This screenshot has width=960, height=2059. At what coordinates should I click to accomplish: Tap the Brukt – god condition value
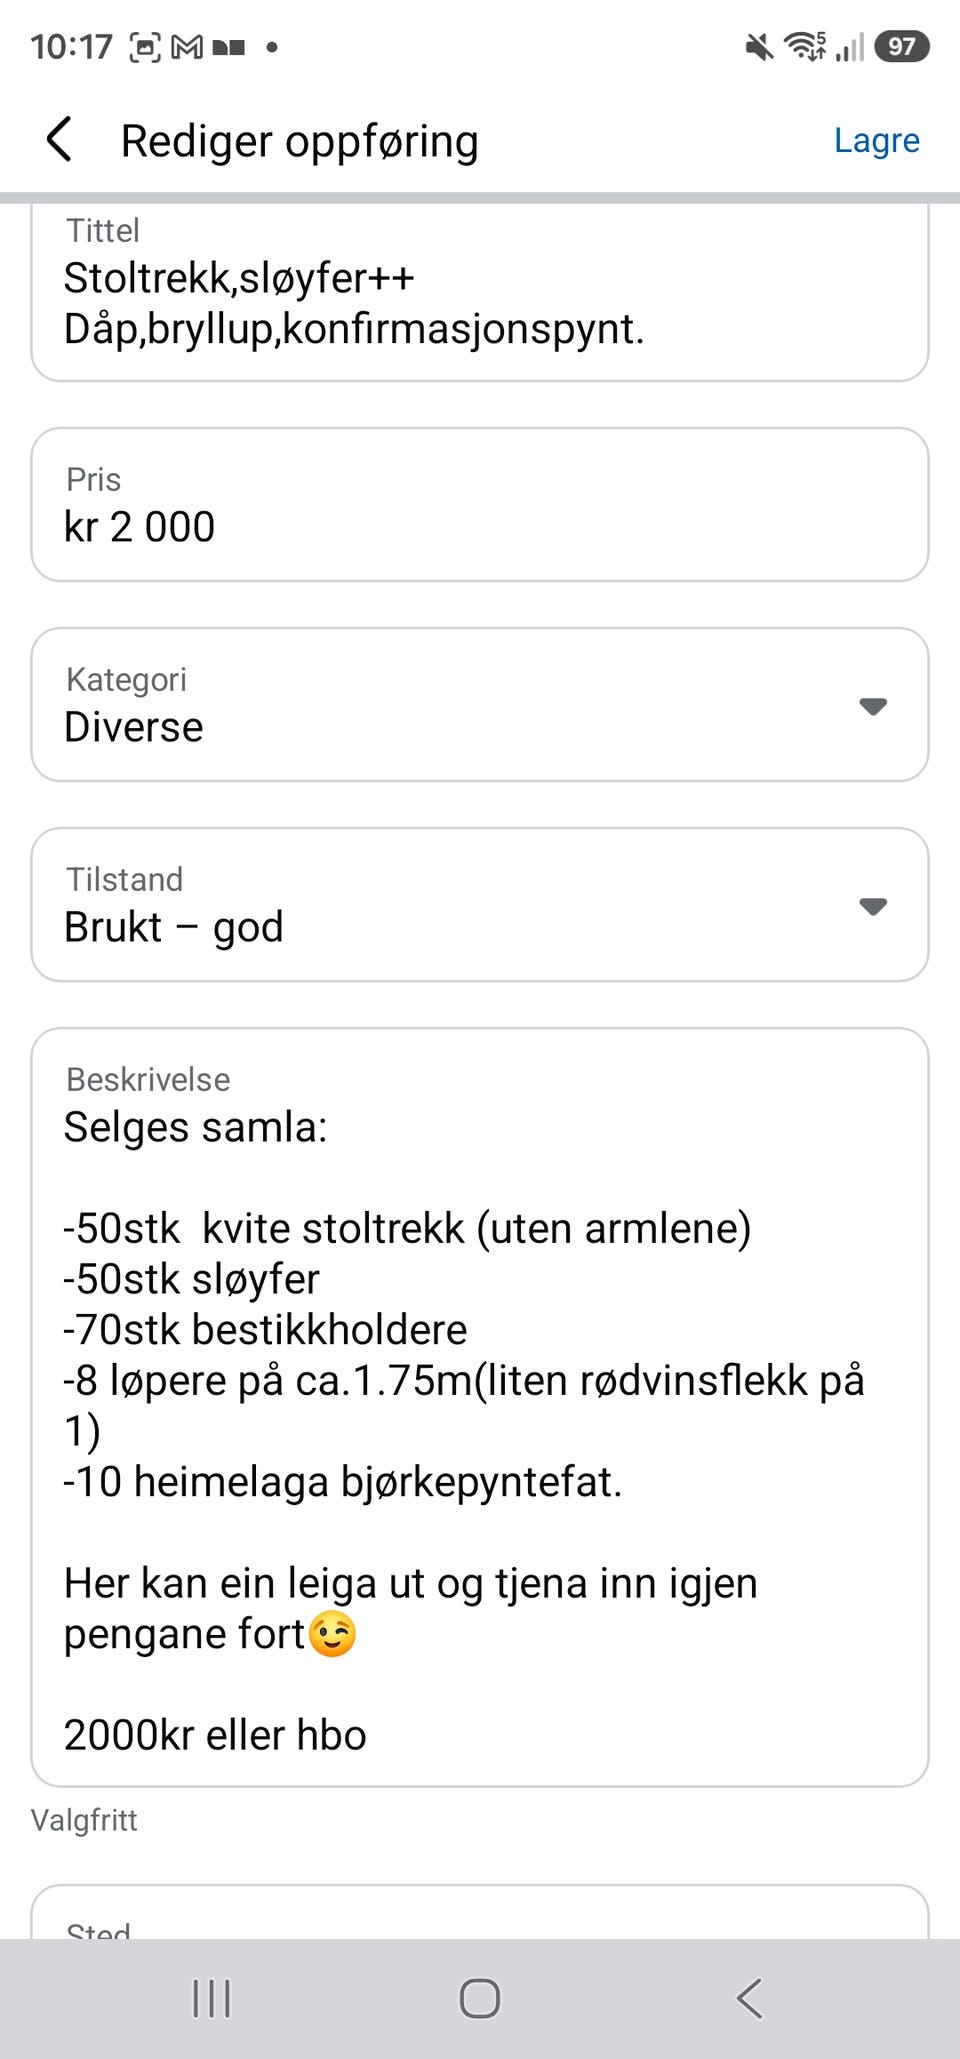[174, 927]
